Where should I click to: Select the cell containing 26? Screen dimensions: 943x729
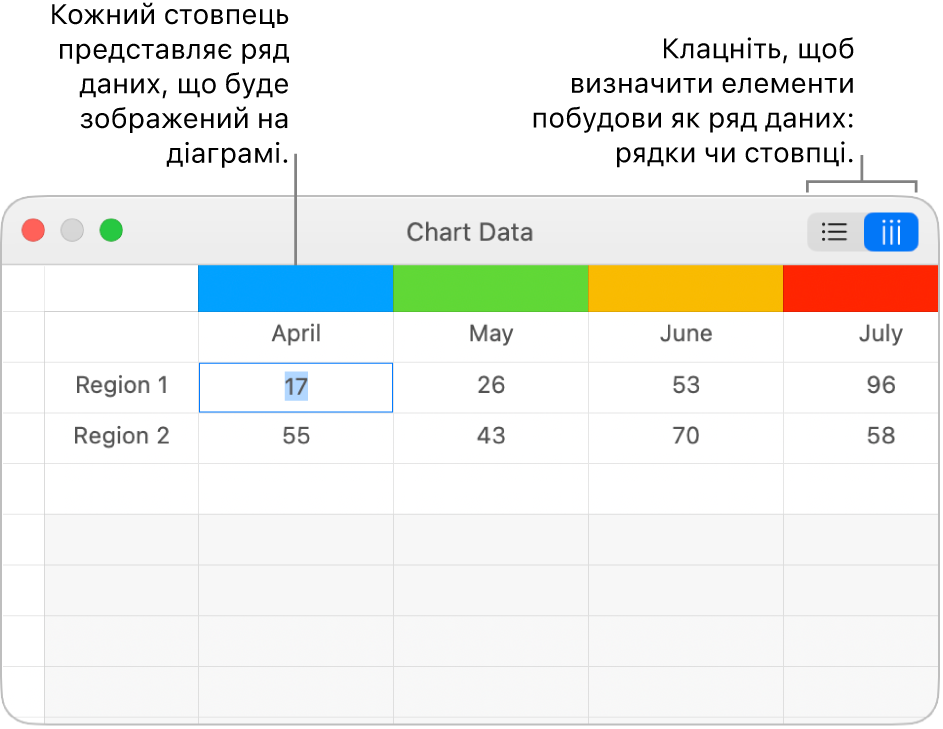tap(491, 386)
